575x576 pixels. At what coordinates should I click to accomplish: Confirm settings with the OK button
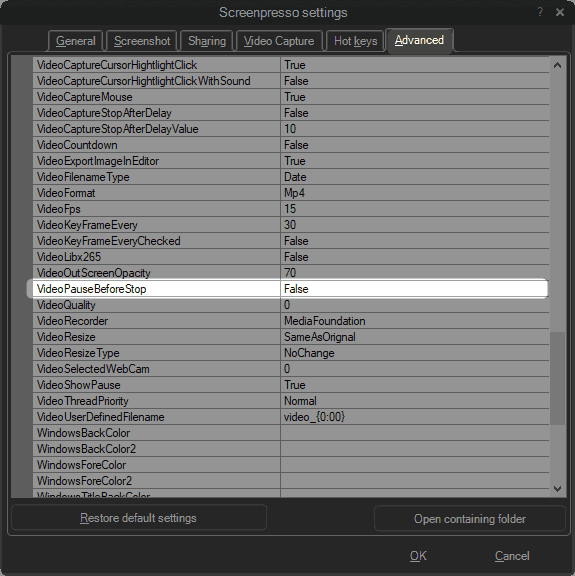418,556
